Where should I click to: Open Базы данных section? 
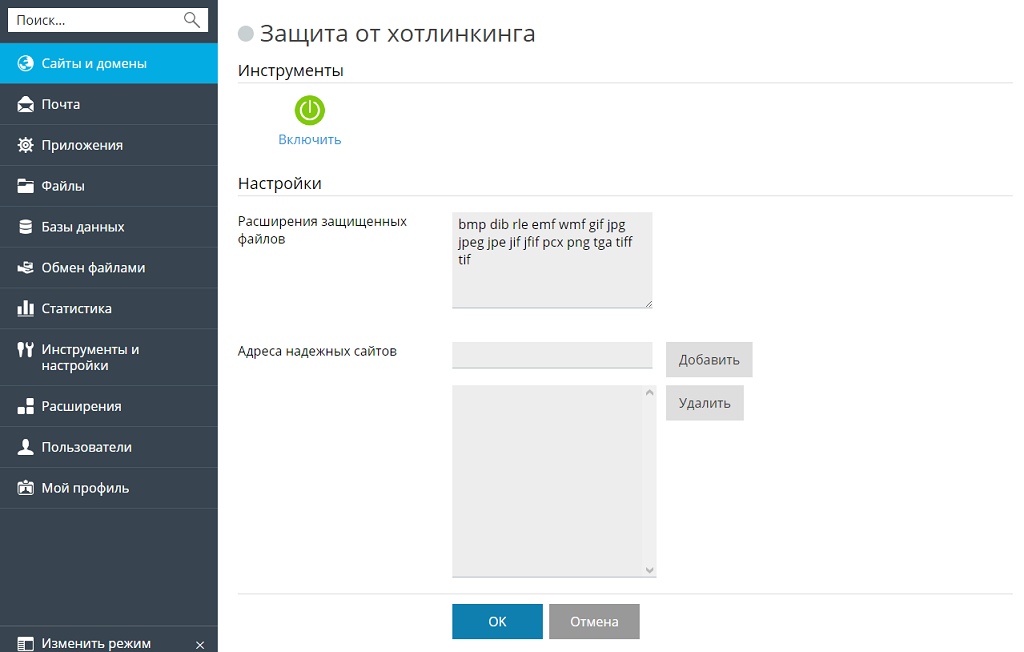(x=108, y=227)
